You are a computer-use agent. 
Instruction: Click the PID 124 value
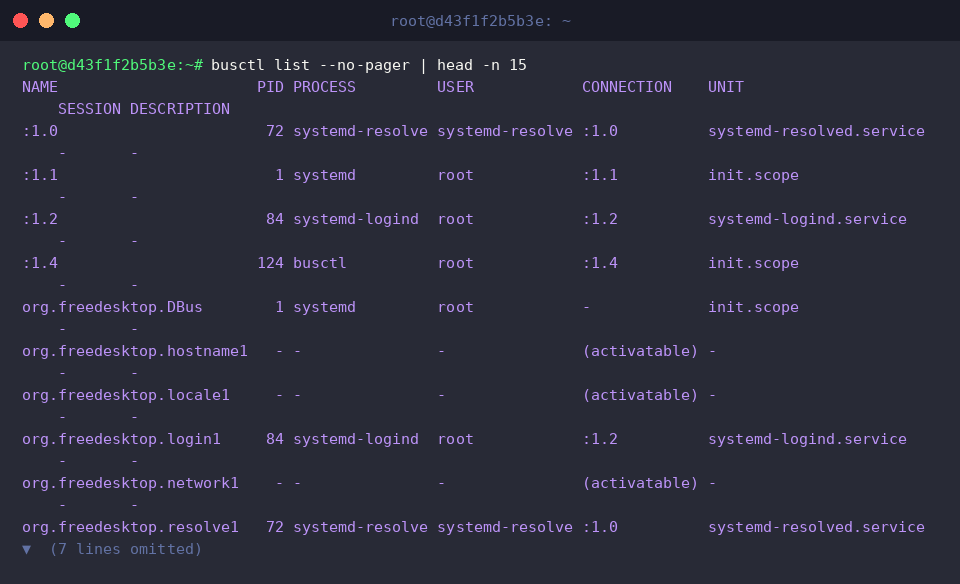[270, 263]
